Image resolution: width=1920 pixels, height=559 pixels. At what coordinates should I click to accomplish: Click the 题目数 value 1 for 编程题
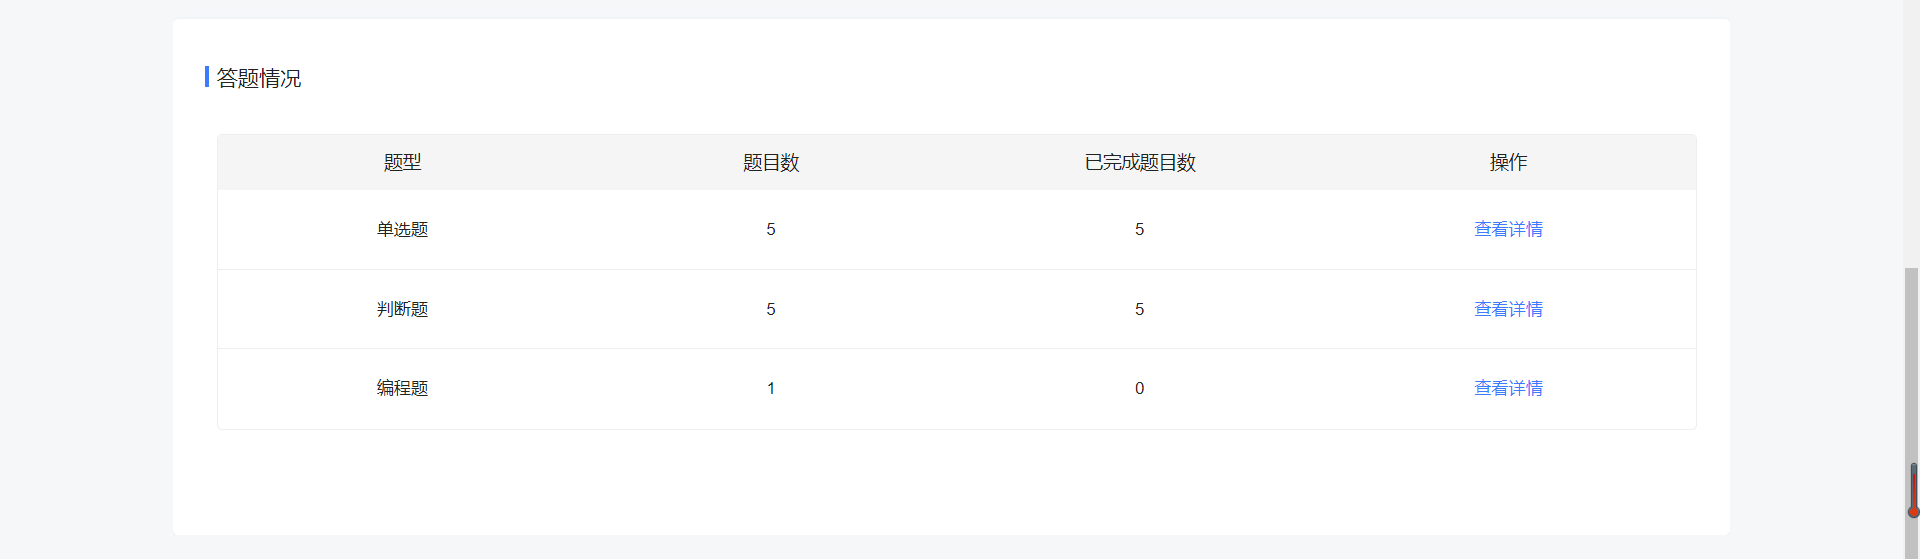click(x=771, y=388)
